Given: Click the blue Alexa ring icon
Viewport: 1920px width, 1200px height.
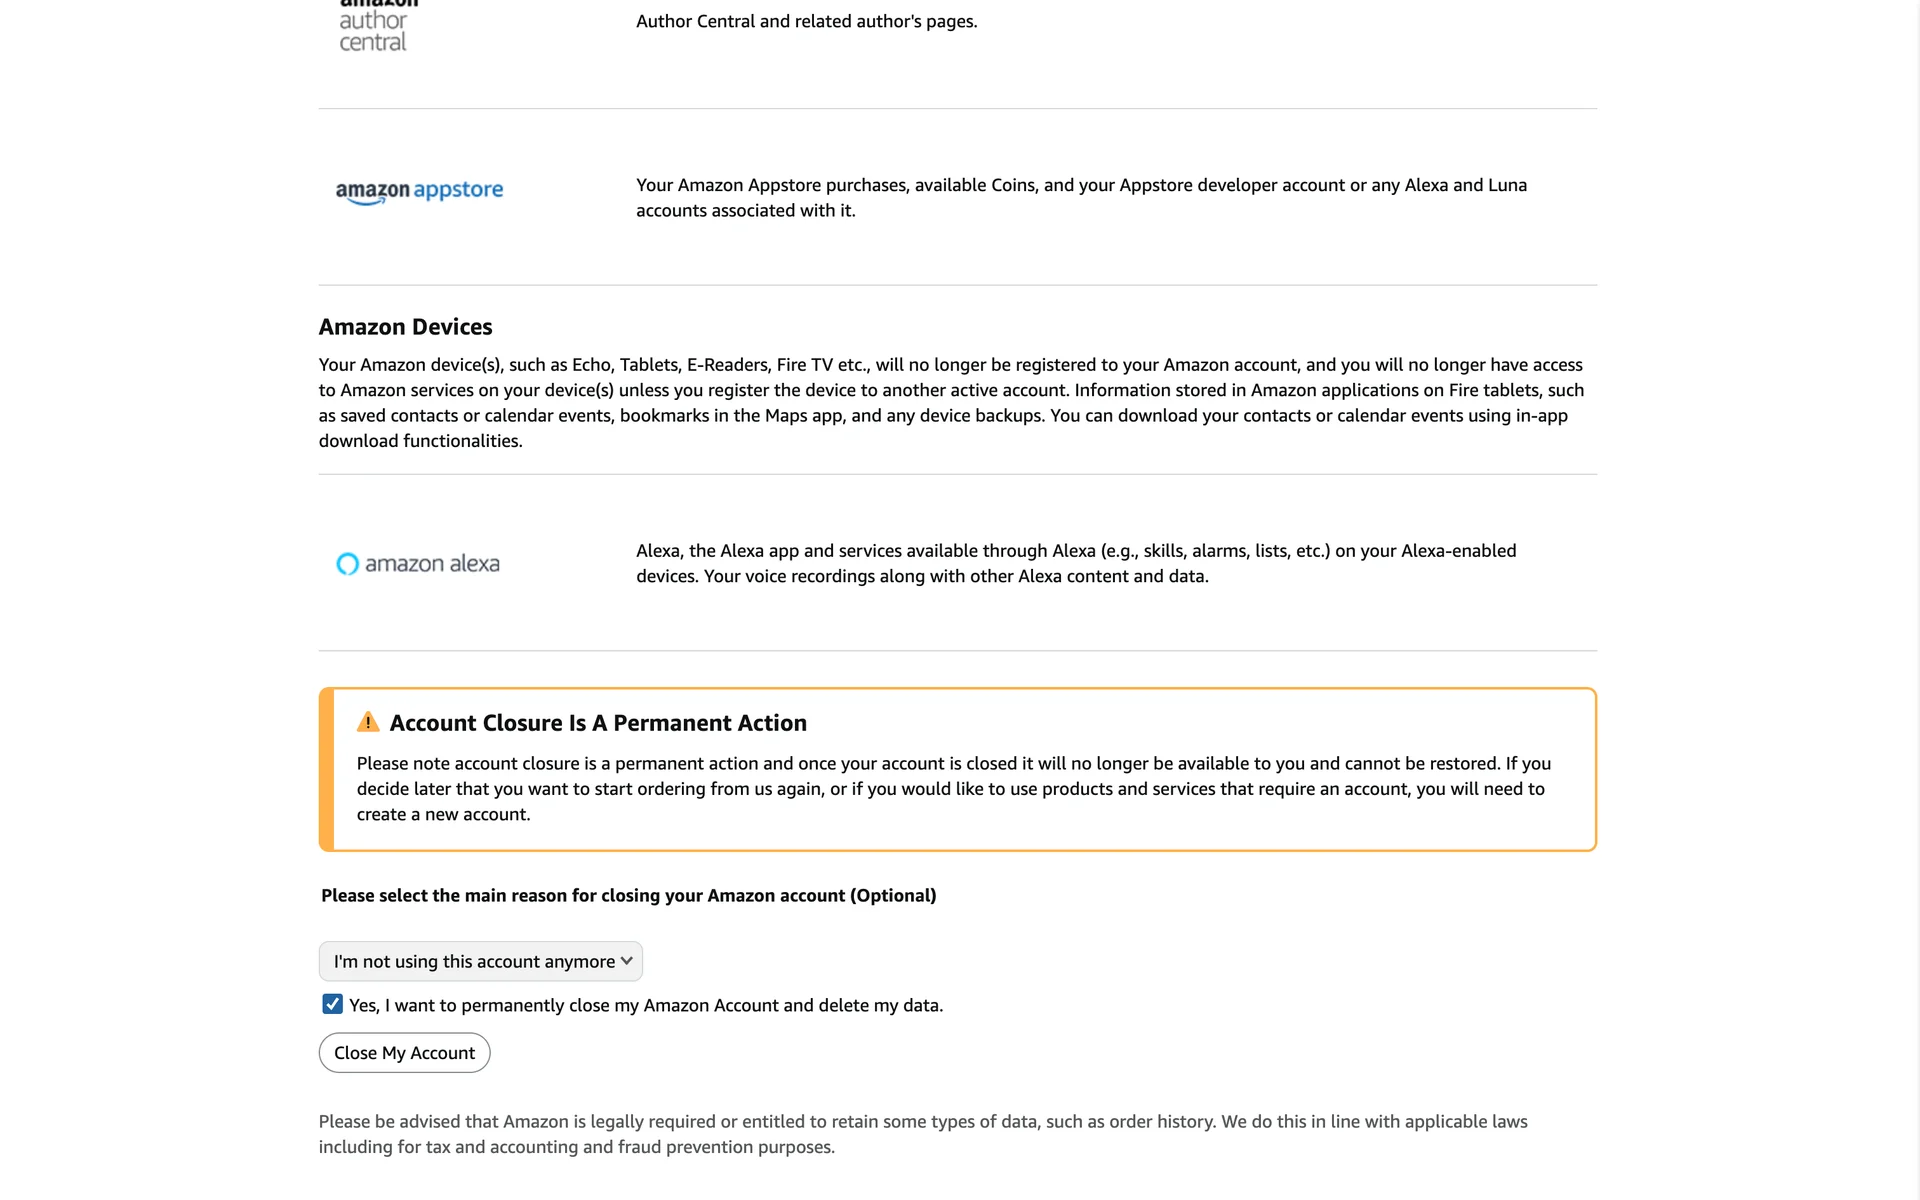Looking at the screenshot, I should point(347,564).
